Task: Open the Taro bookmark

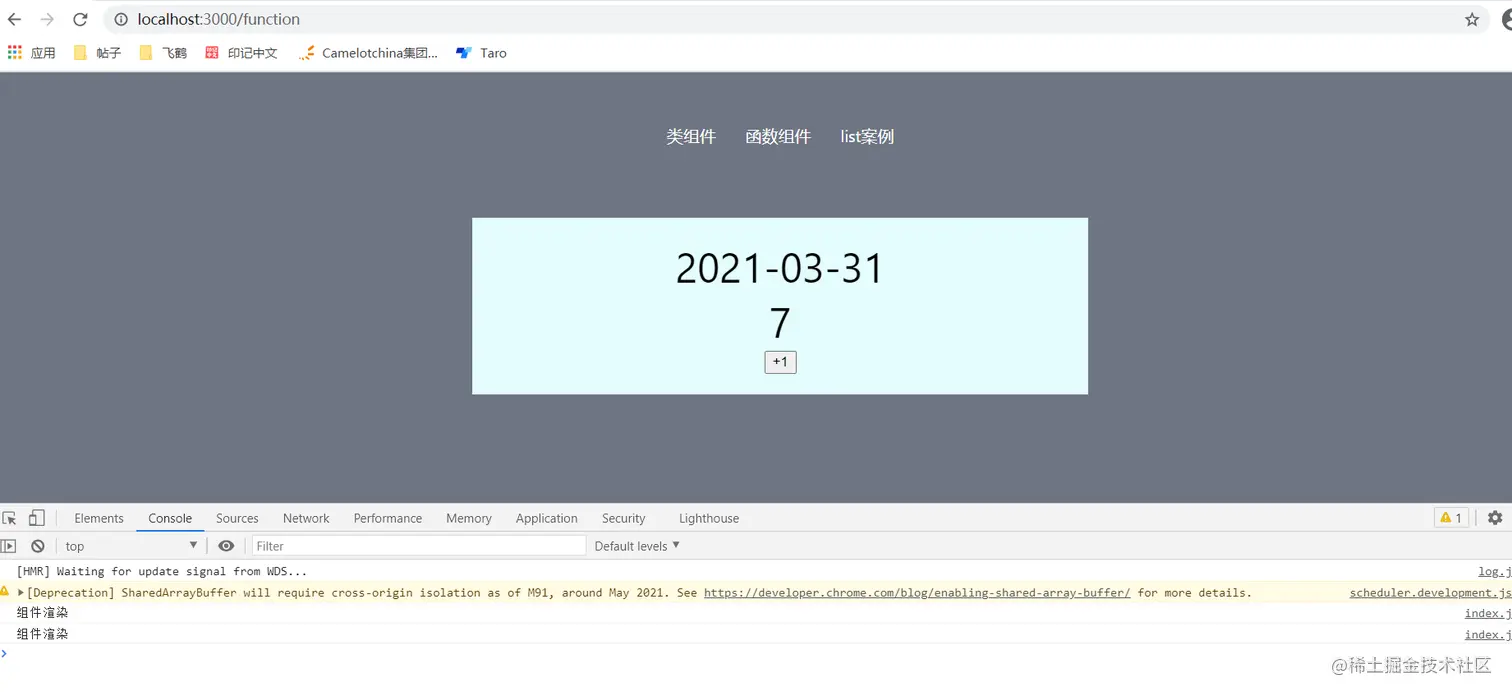Action: pos(480,53)
